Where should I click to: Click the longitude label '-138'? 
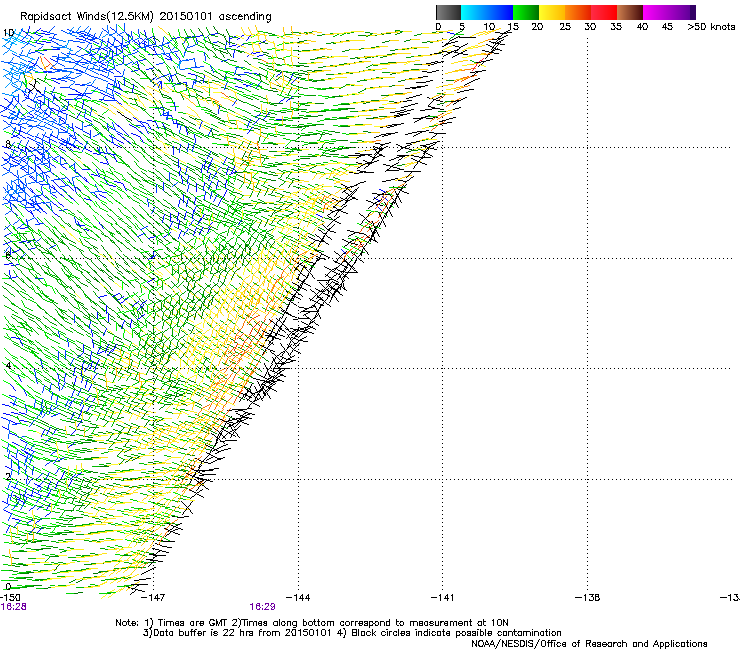coord(587,598)
